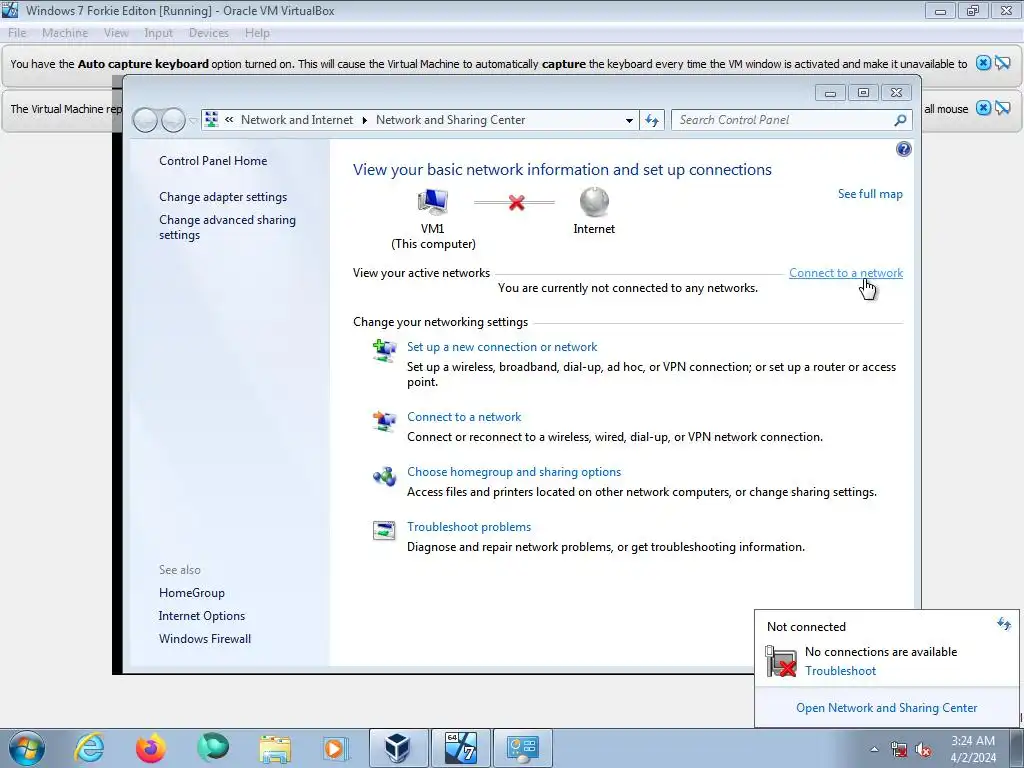
Task: Open Internet Options under See also
Action: 202,616
